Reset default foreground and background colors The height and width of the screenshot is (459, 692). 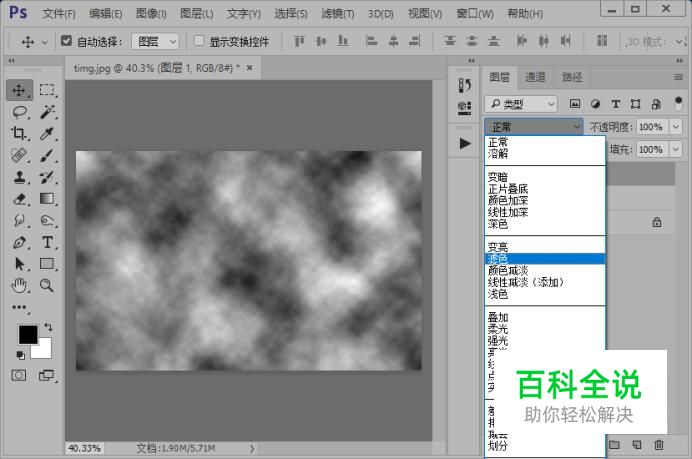click(x=20, y=354)
